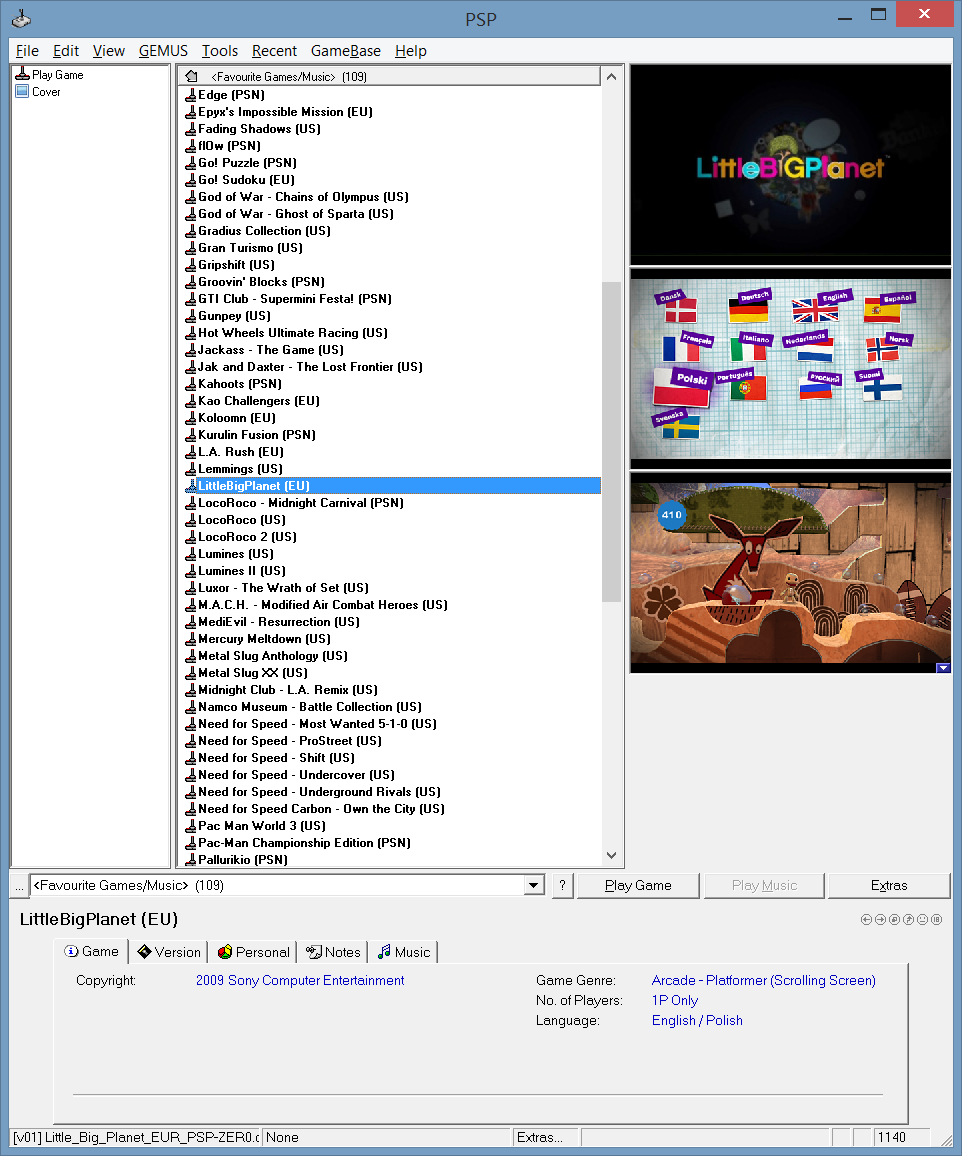
Task: Click the Little_Big_Planet_EUR file name in status bar
Action: 136,1138
